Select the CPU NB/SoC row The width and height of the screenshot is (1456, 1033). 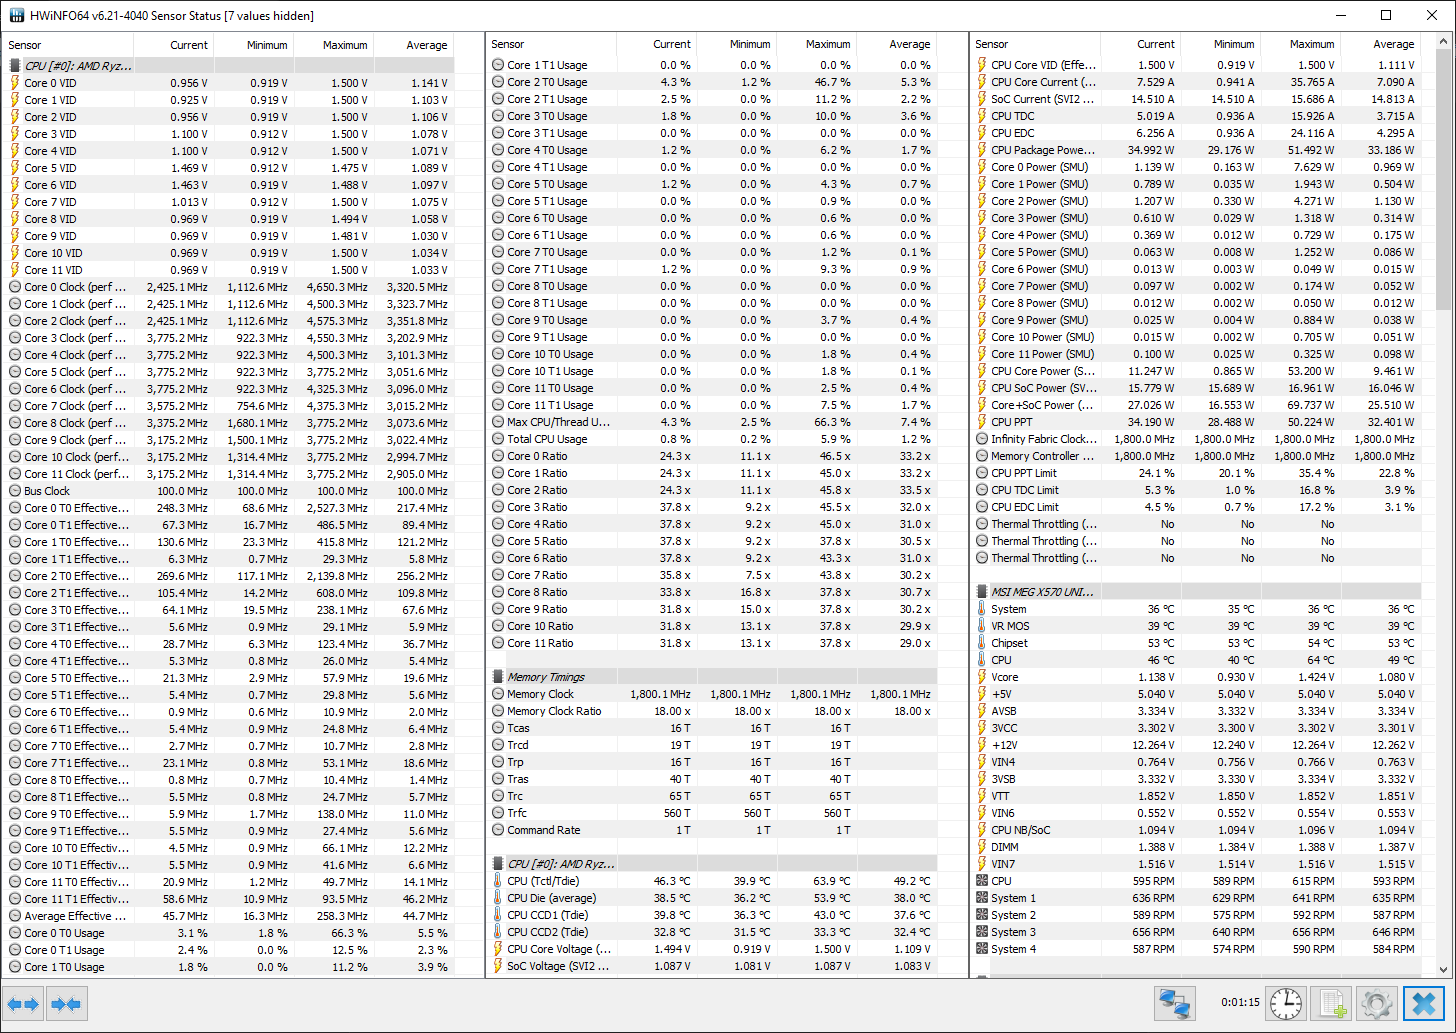point(1197,830)
